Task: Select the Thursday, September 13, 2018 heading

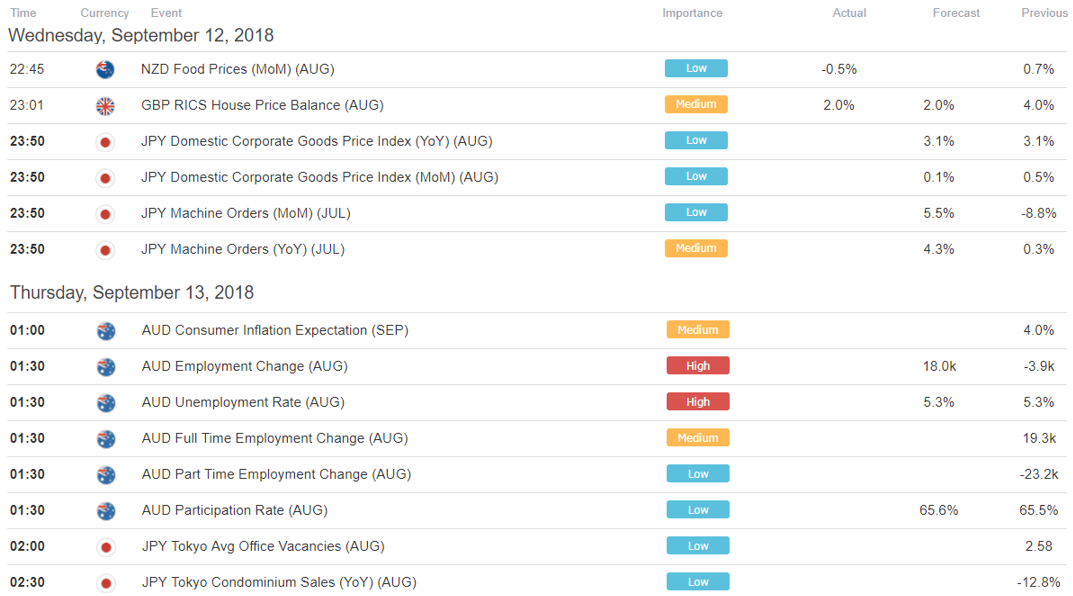Action: tap(132, 293)
